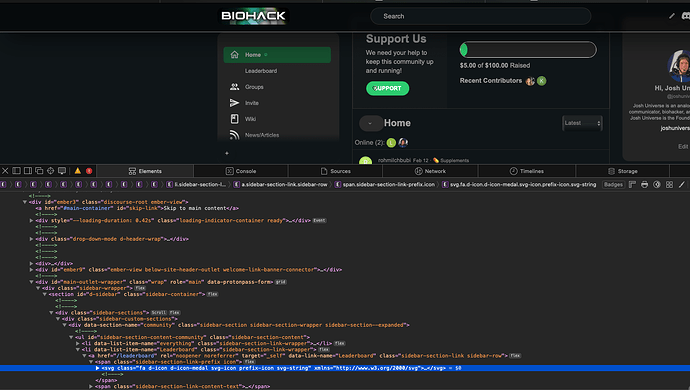Open the Leaderboard sidebar link
Image resolution: width=690 pixels, height=390 pixels.
[x=261, y=71]
